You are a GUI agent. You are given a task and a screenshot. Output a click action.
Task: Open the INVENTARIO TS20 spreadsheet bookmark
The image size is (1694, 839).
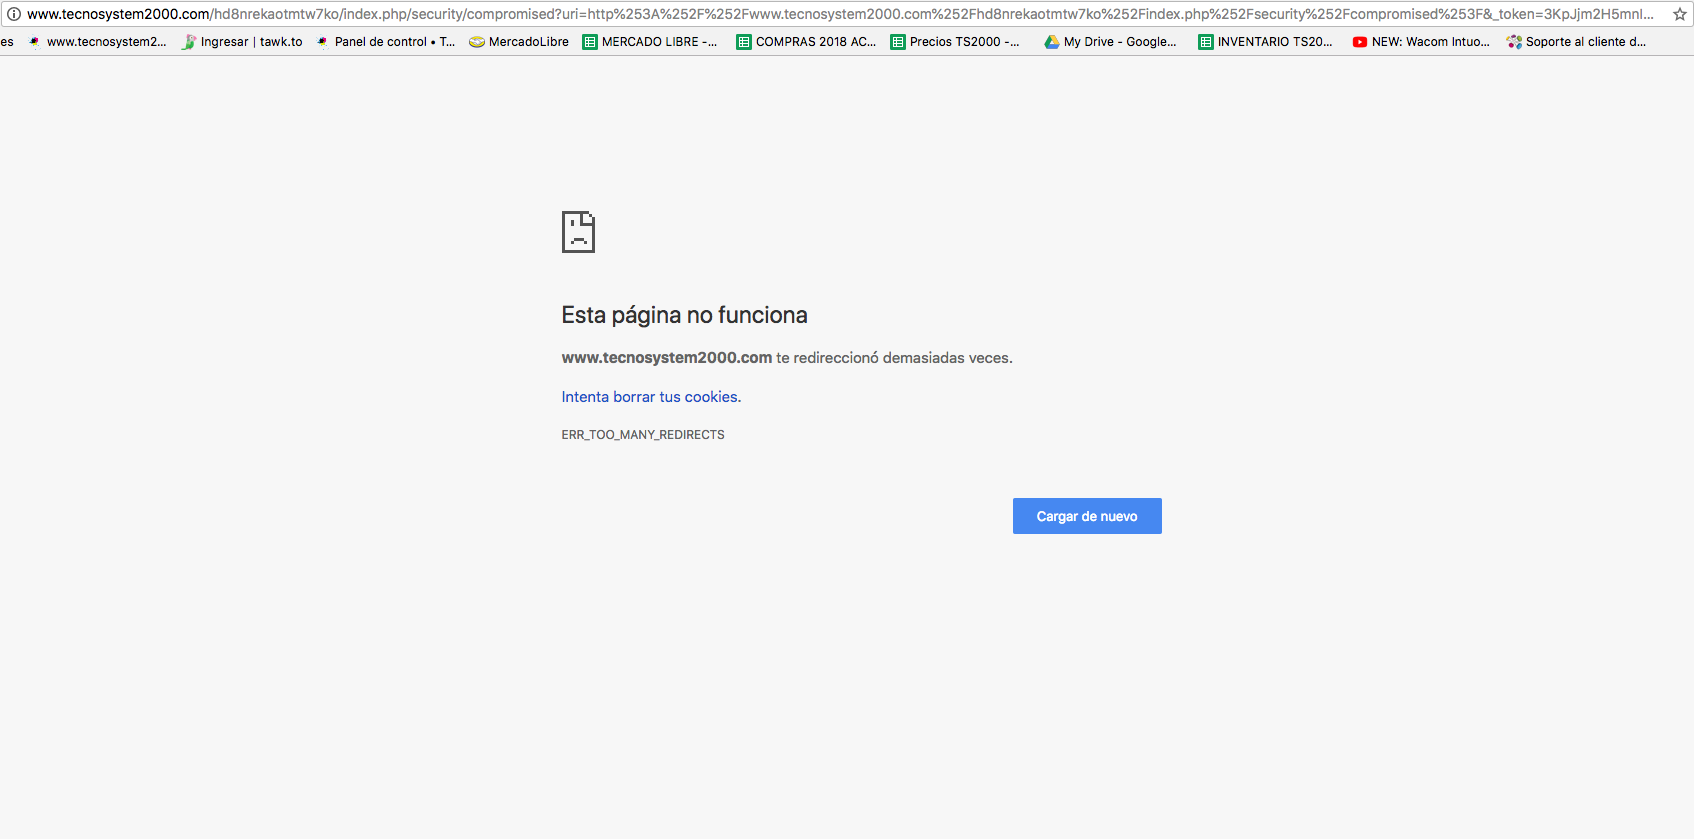tap(1266, 42)
